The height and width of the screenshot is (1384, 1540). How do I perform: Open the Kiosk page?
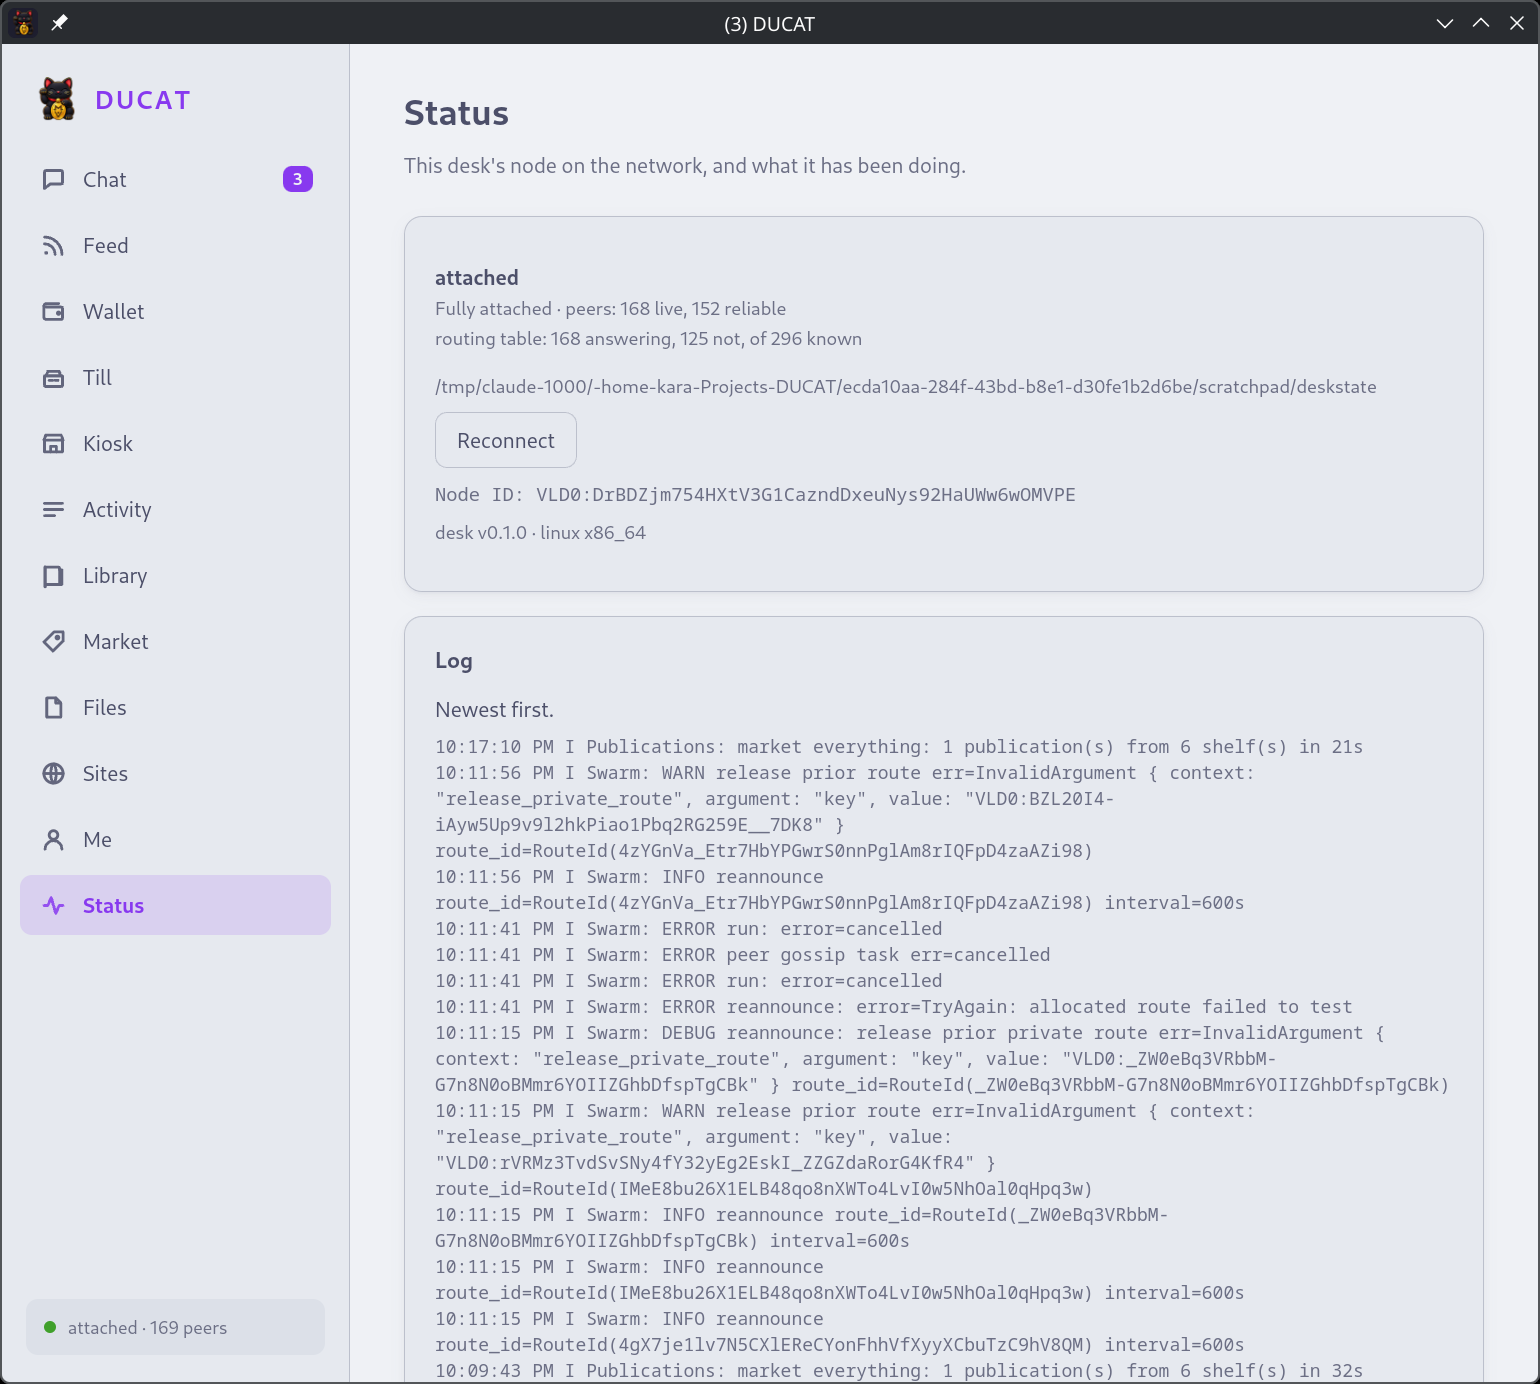tap(176, 444)
